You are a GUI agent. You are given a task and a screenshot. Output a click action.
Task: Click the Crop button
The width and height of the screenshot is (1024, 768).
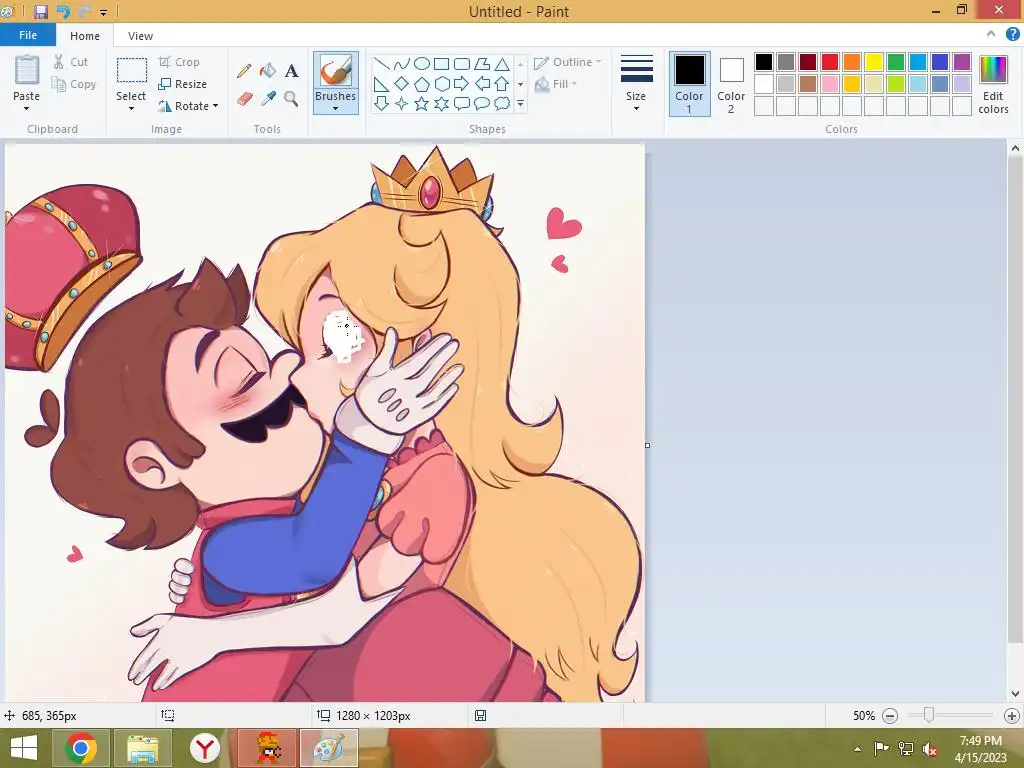click(179, 62)
